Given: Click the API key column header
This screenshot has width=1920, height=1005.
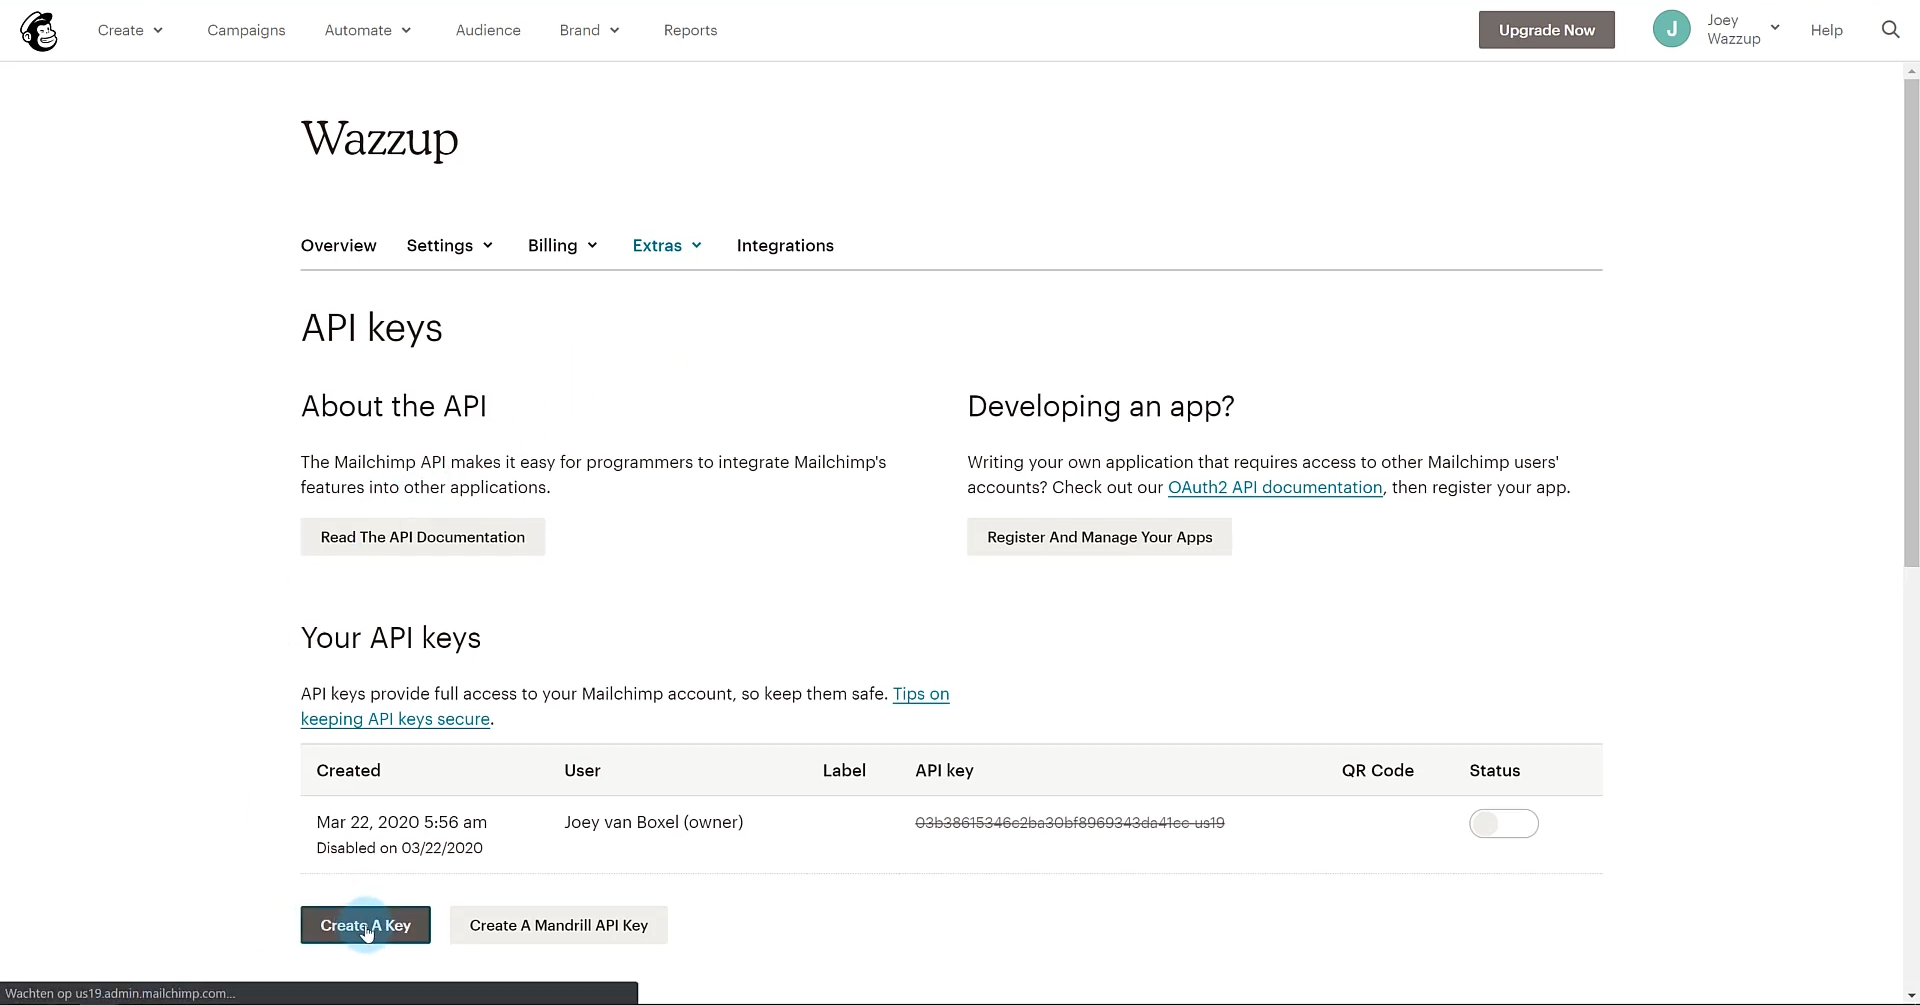Looking at the screenshot, I should tap(944, 771).
